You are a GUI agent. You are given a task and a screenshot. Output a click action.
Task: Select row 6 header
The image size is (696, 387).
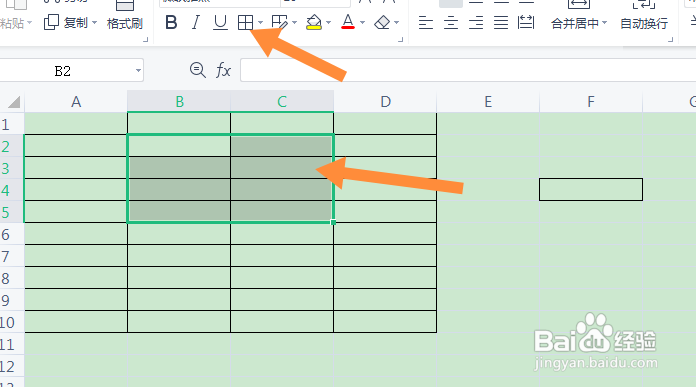point(12,234)
